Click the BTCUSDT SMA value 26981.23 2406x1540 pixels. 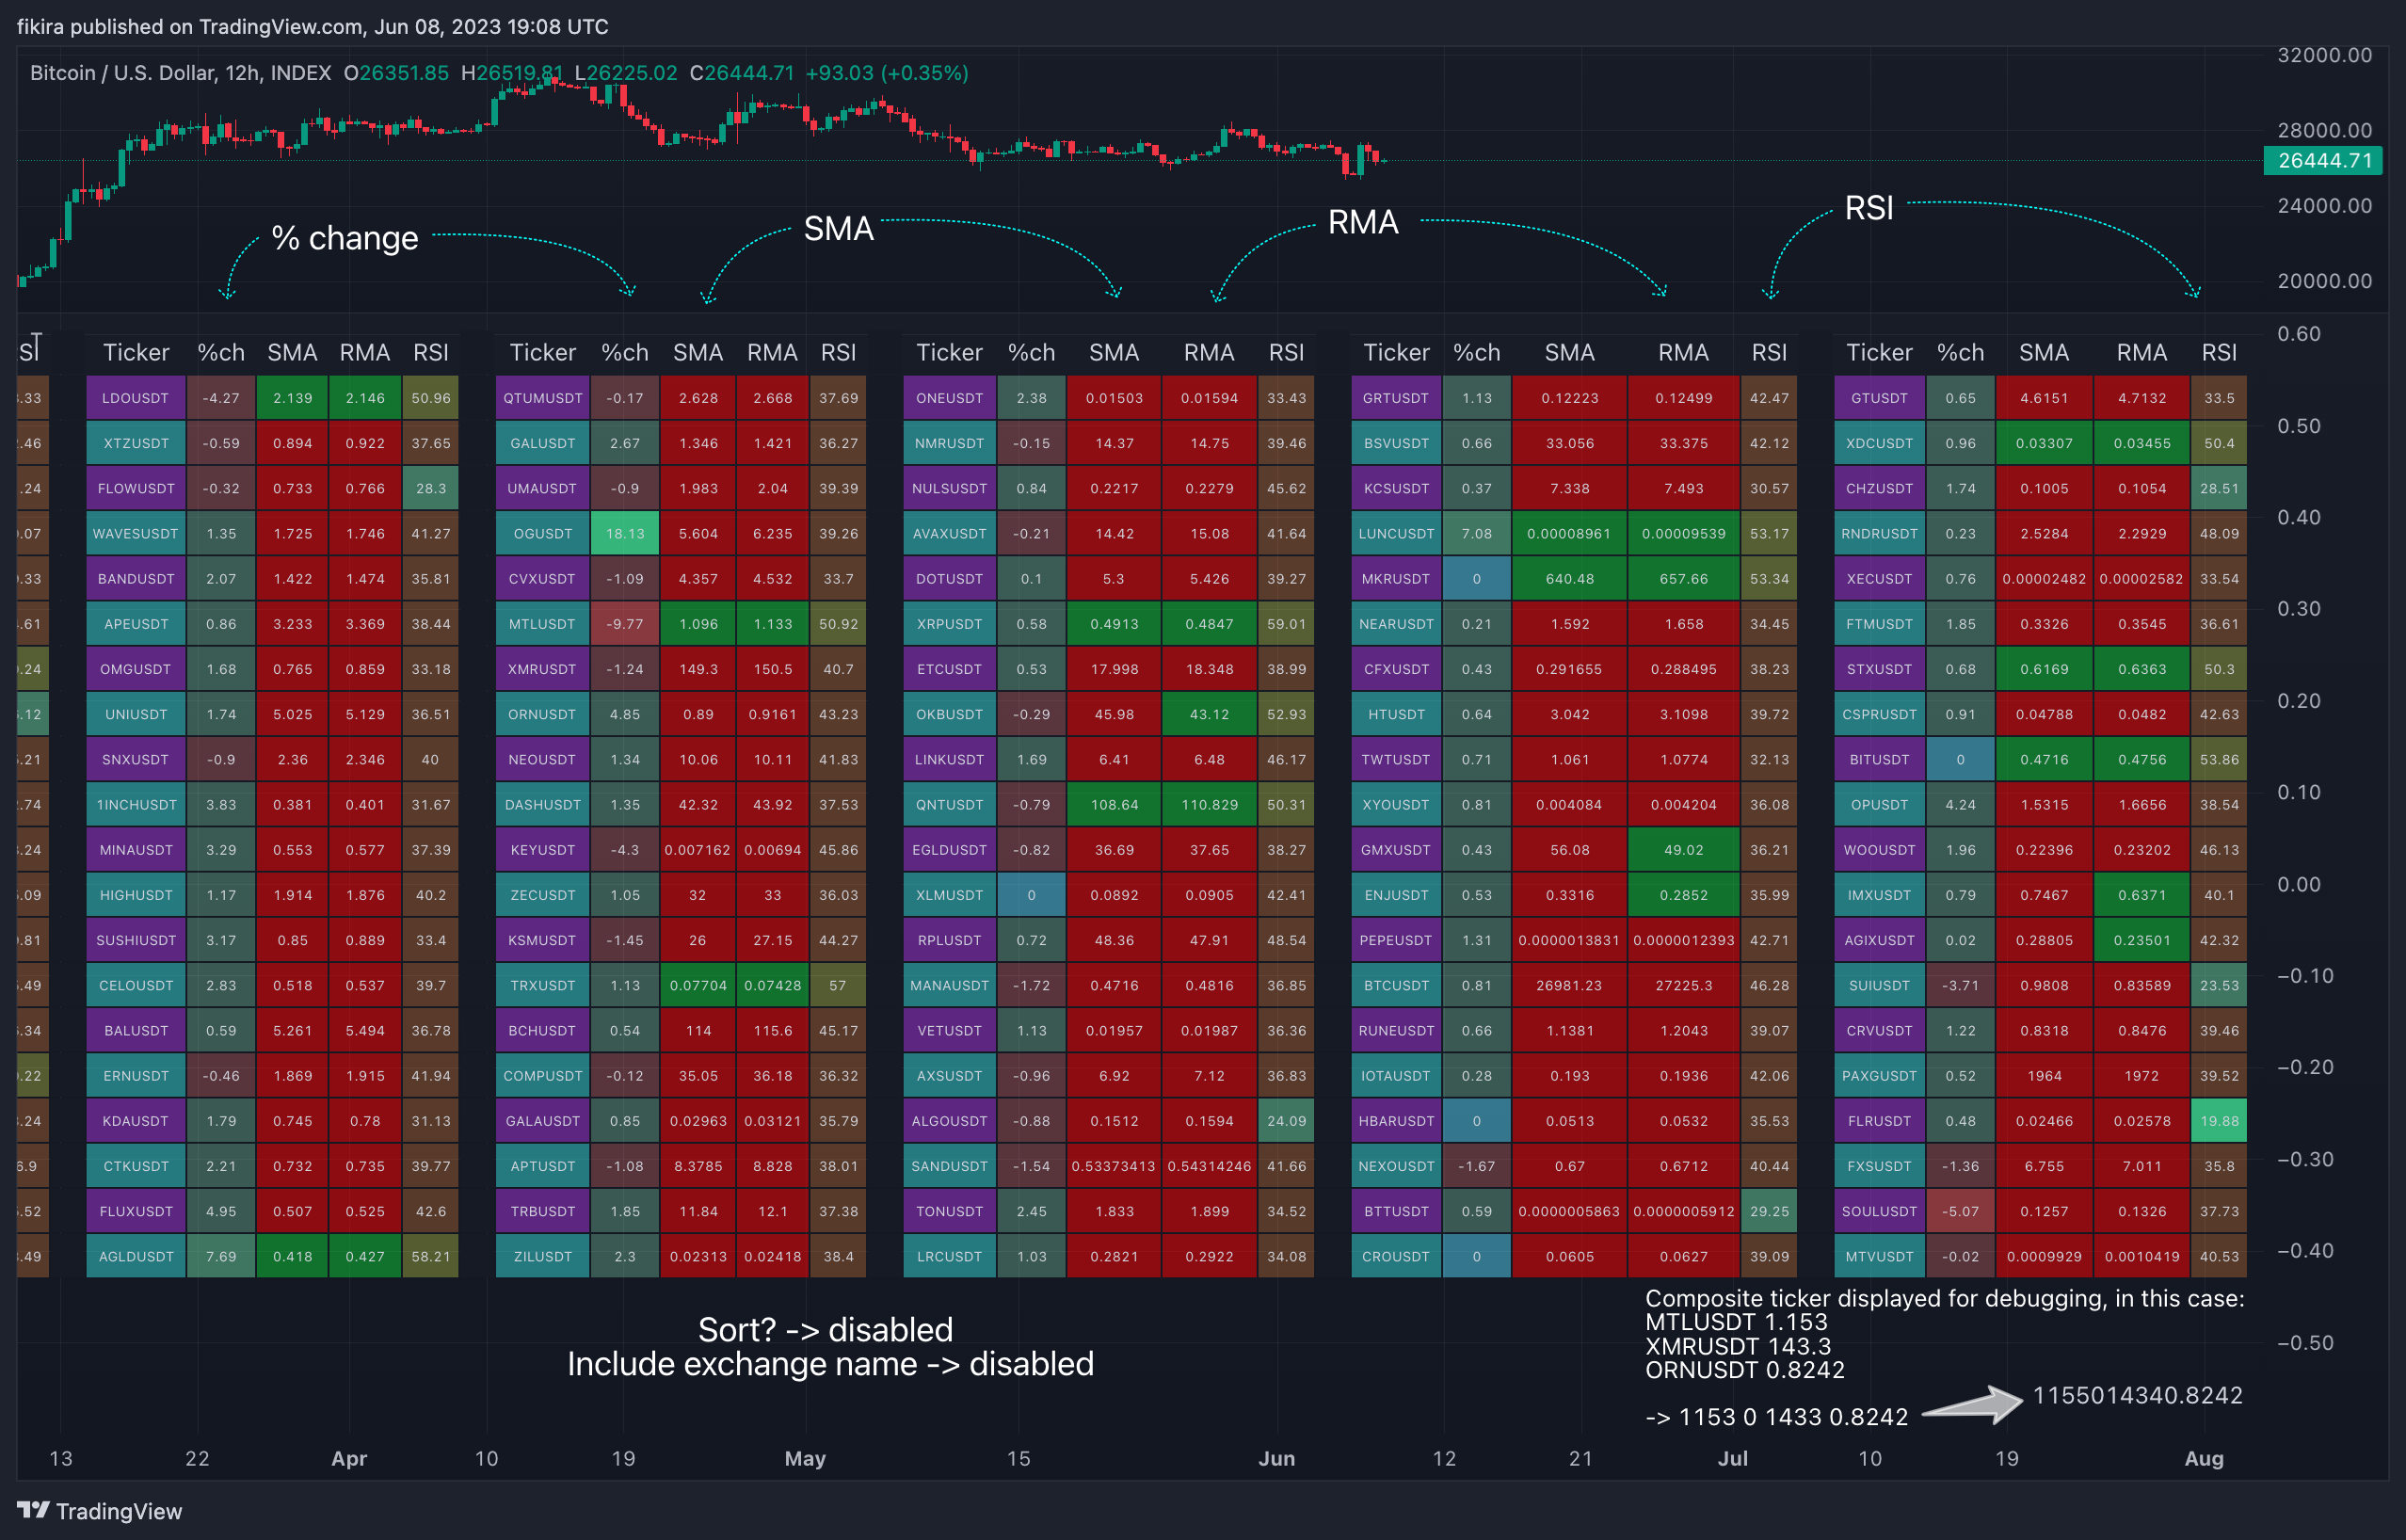[1570, 985]
